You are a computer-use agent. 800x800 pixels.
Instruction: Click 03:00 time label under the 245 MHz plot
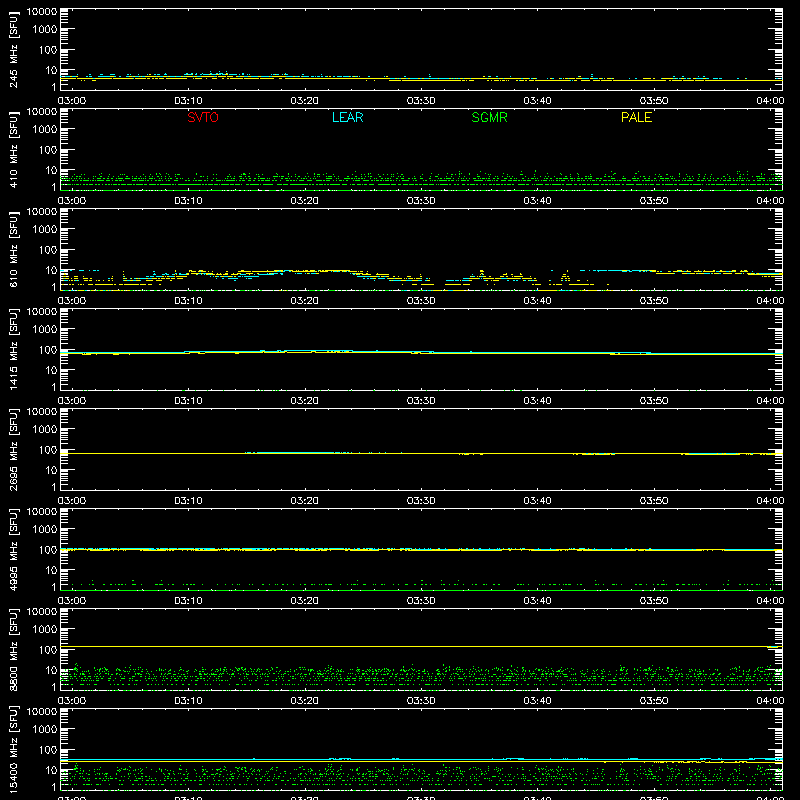click(72, 101)
